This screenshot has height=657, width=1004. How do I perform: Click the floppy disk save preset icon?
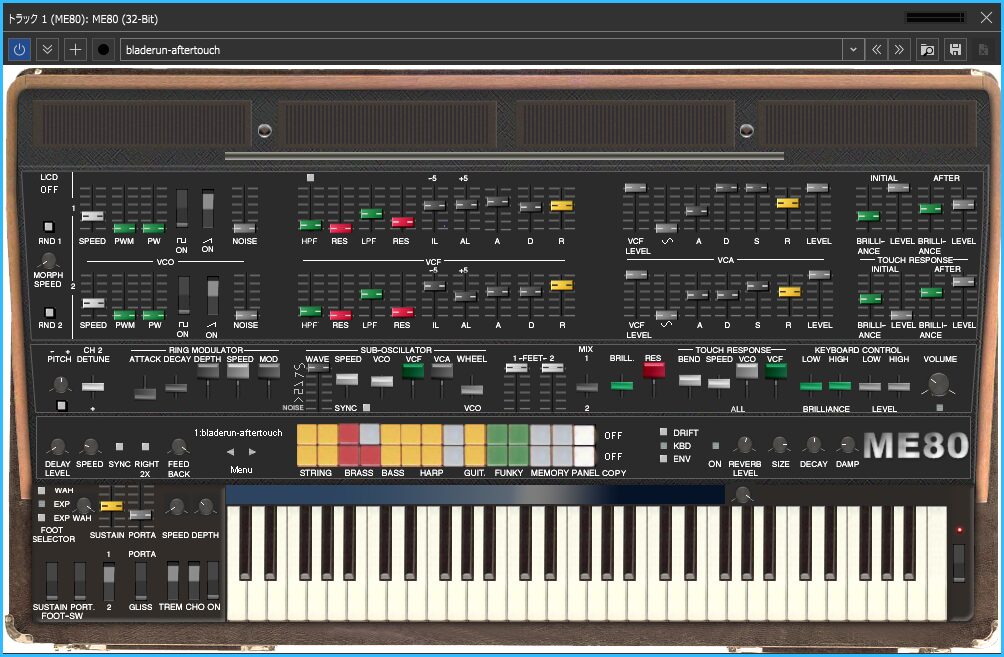(955, 49)
